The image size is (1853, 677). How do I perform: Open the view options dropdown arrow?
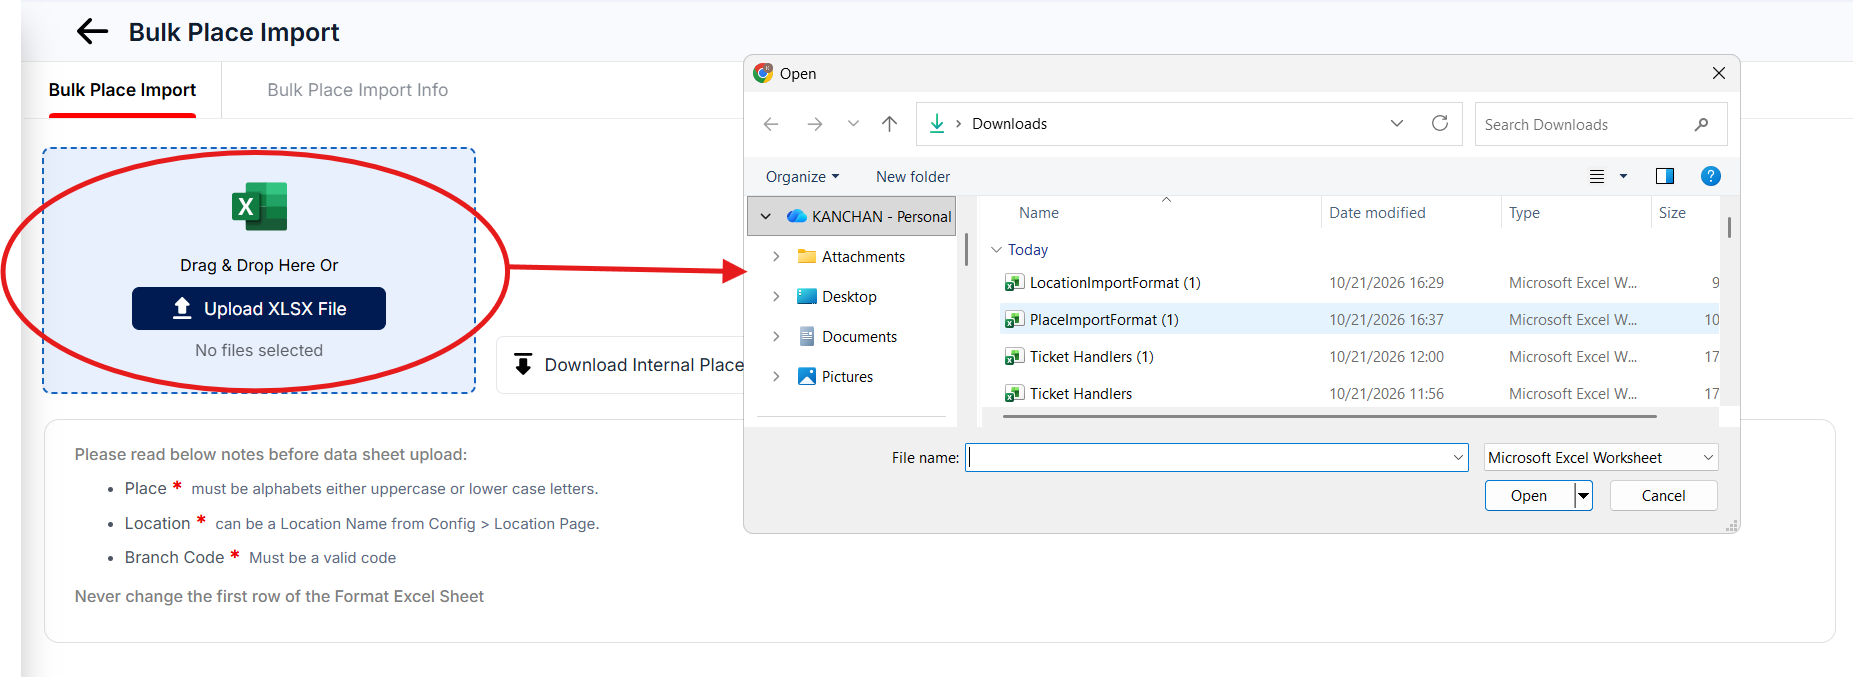(x=1623, y=177)
